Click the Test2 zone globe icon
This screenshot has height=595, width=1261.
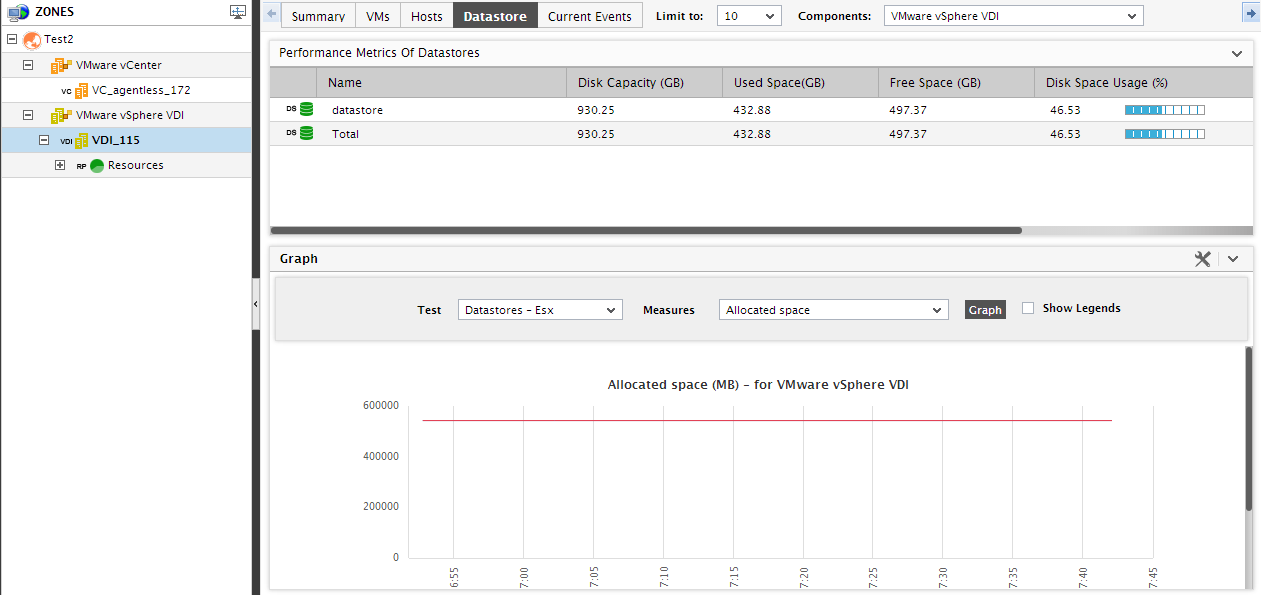(x=32, y=40)
